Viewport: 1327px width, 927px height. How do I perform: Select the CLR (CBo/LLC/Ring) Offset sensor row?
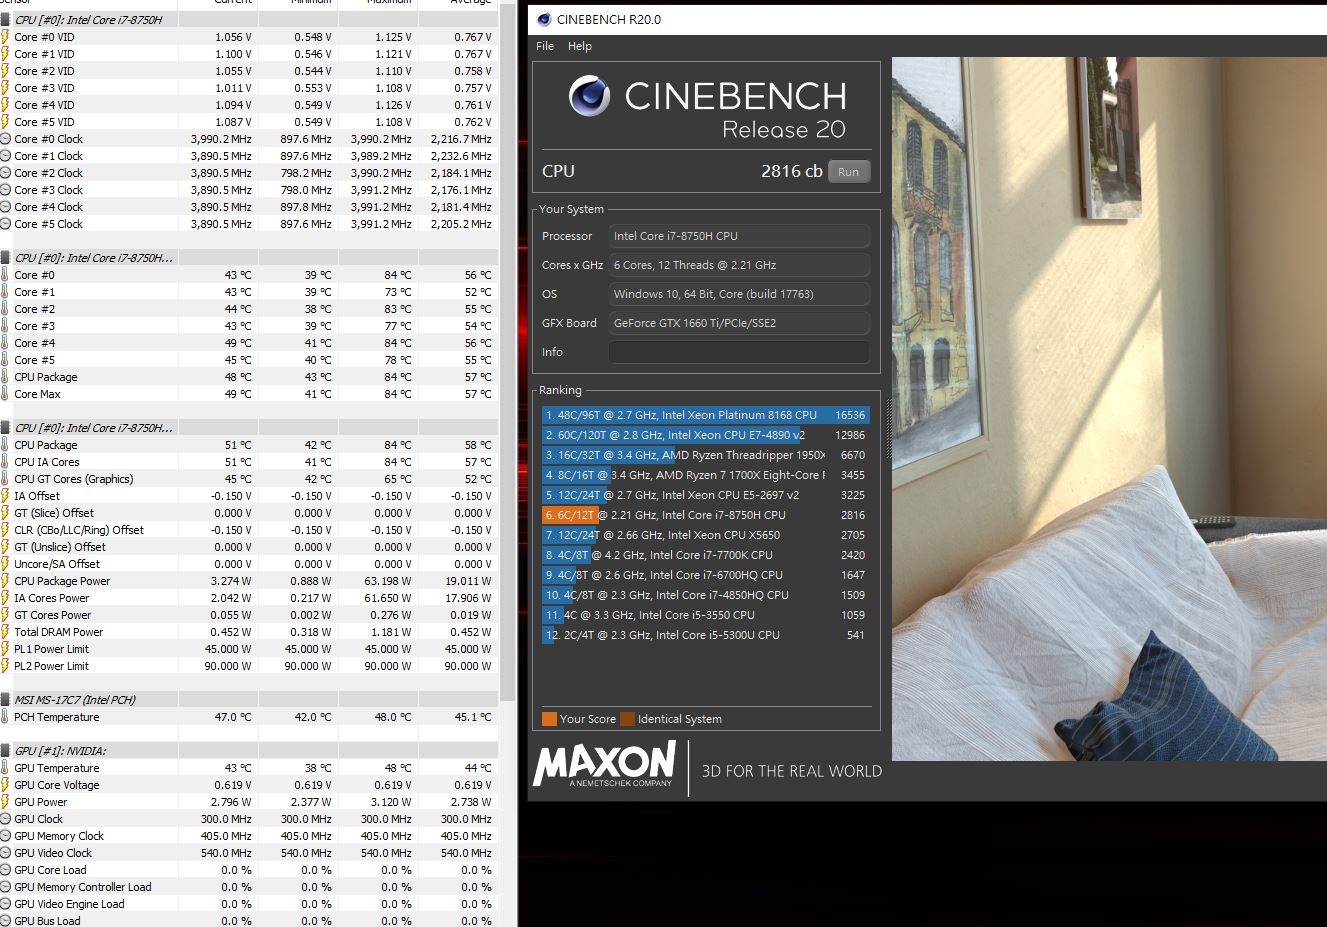pyautogui.click(x=248, y=530)
